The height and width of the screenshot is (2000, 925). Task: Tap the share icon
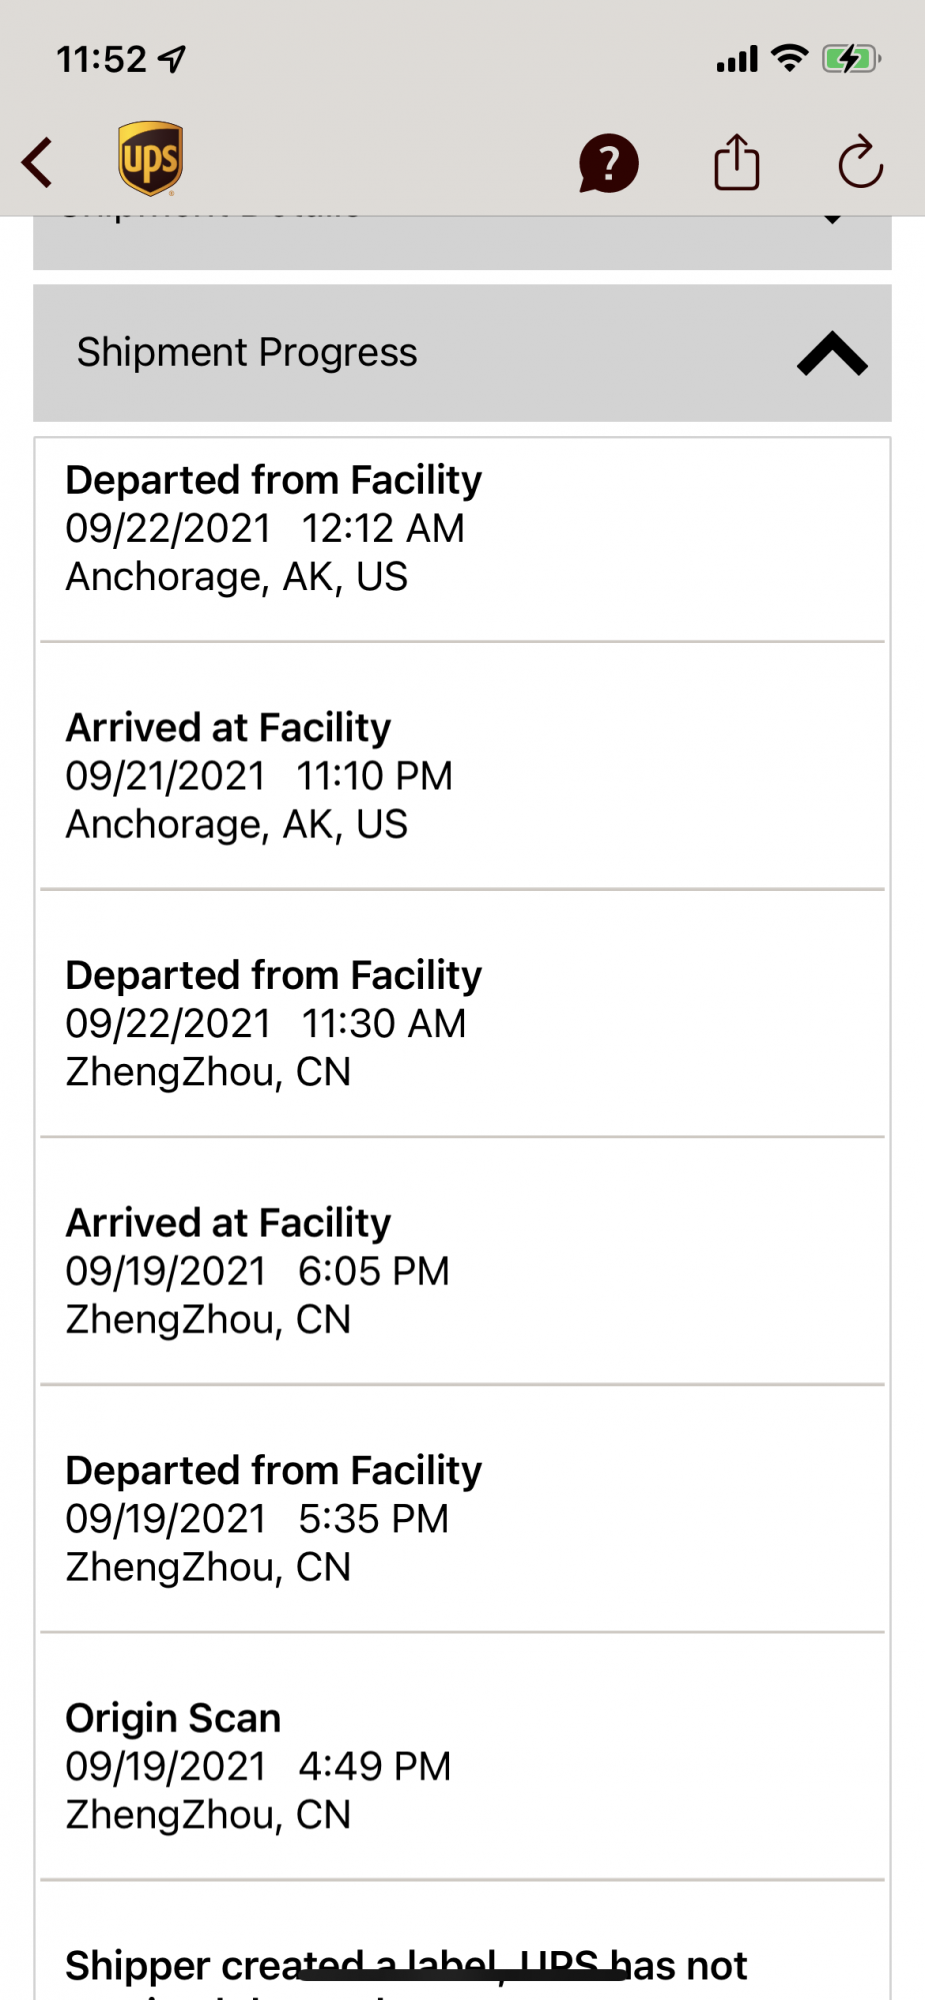click(x=736, y=162)
